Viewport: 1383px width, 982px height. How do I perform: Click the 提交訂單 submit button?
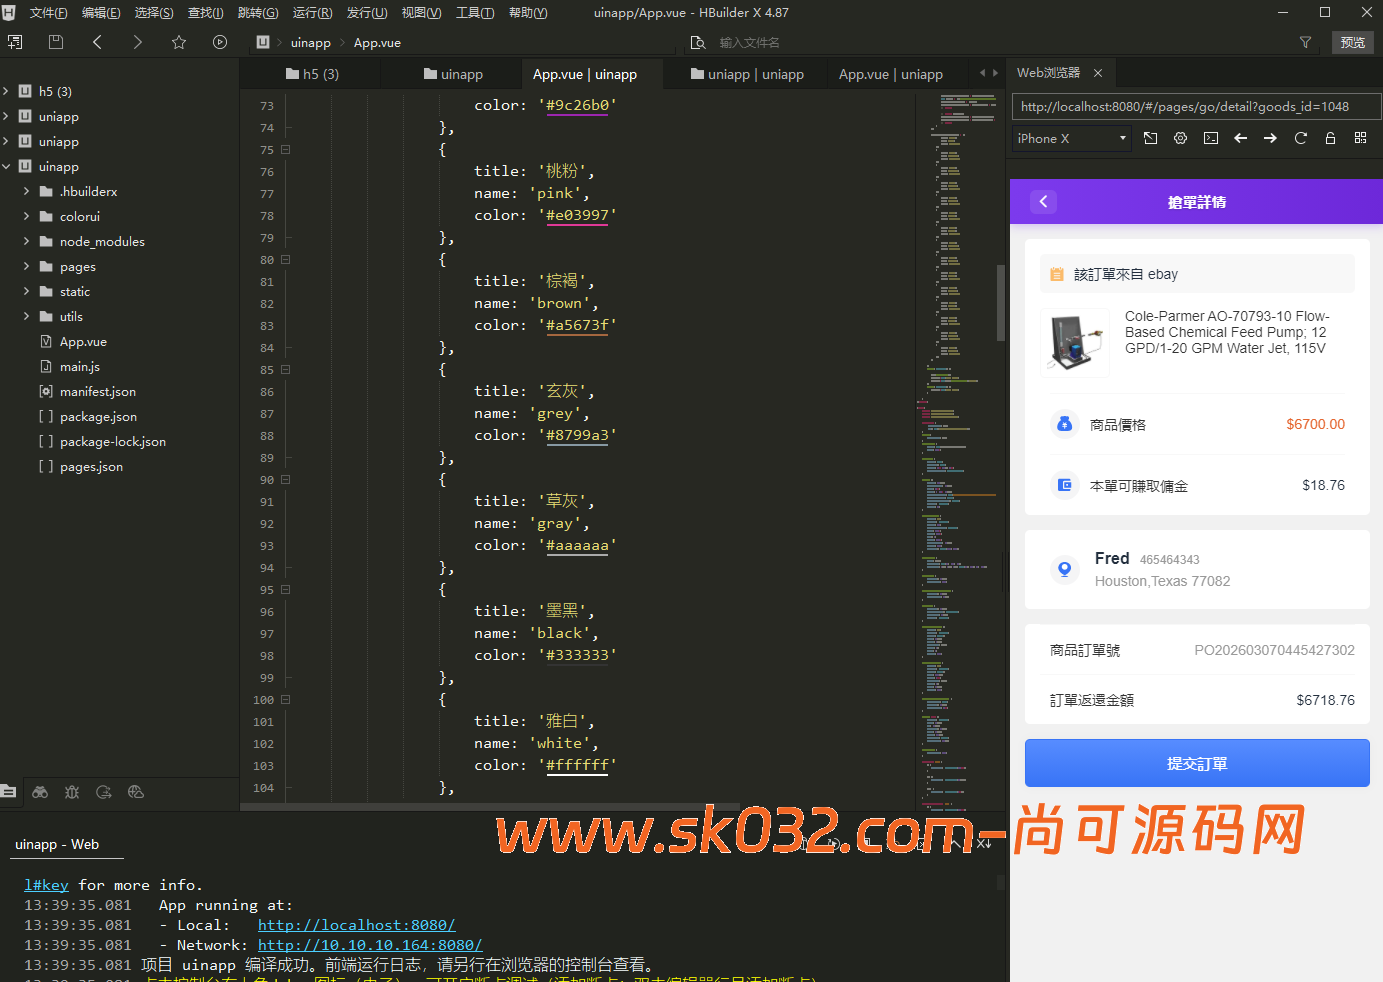coord(1196,764)
